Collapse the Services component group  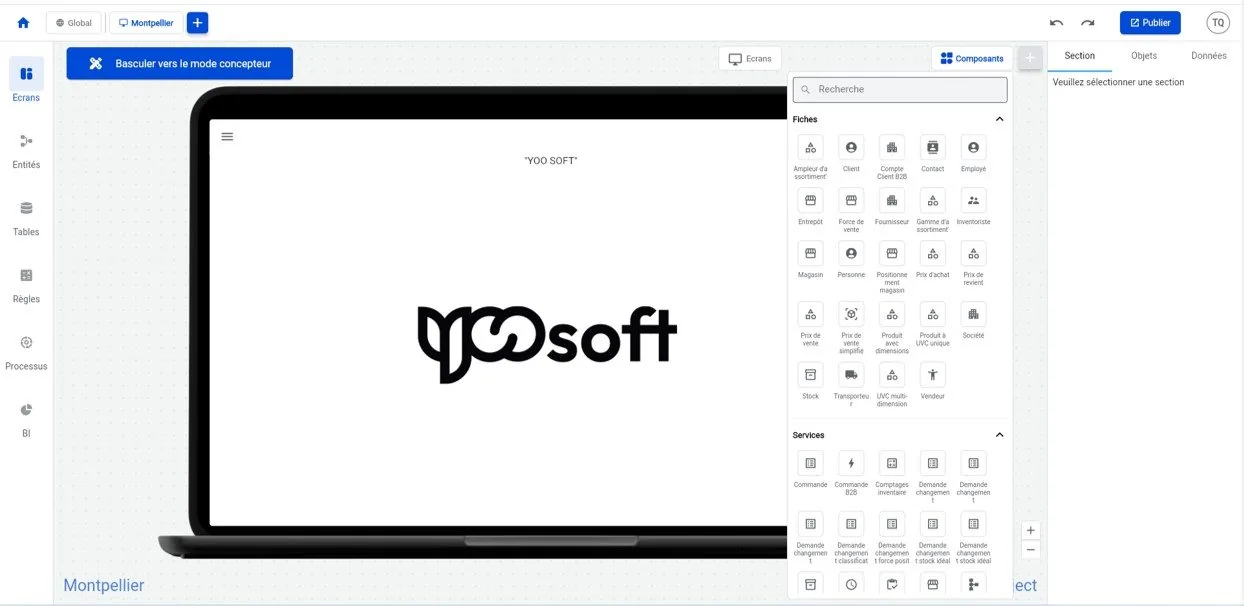(999, 435)
